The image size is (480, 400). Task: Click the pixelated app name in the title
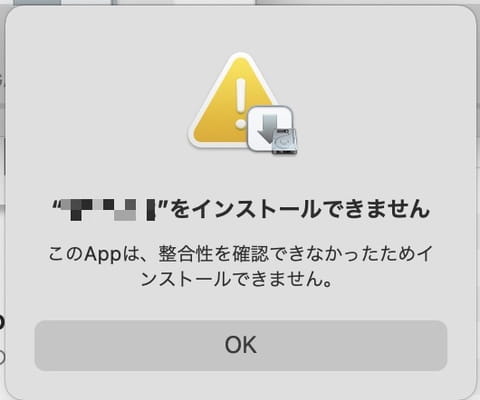[x=108, y=210]
